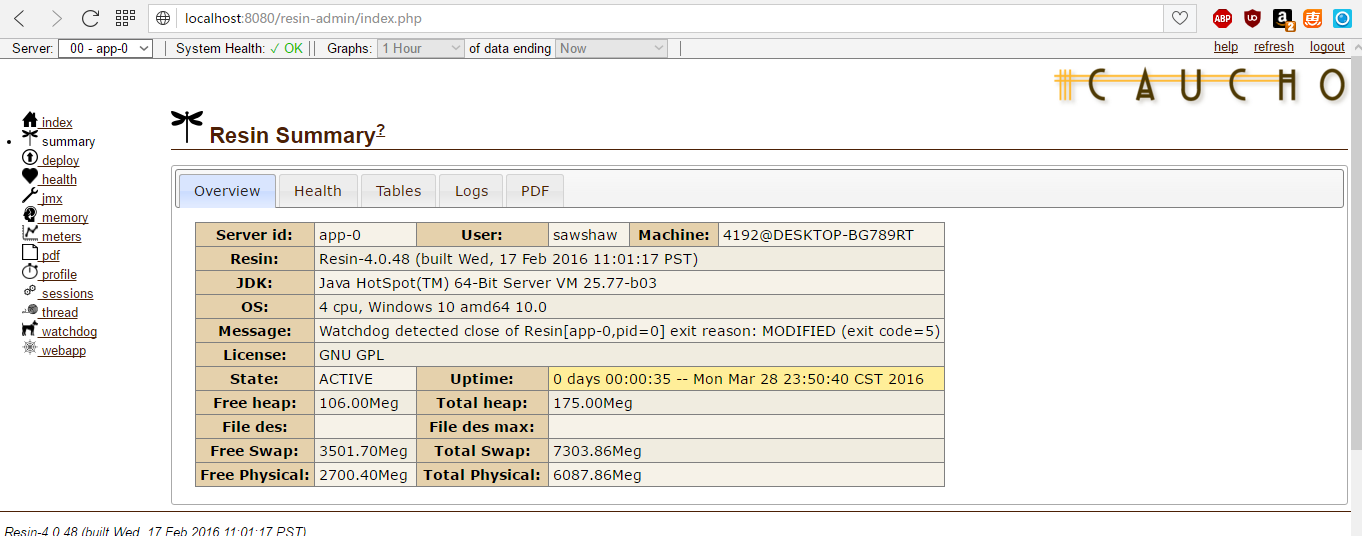Open the Graphs 1 Hour dropdown
This screenshot has width=1362, height=536.
[x=421, y=48]
